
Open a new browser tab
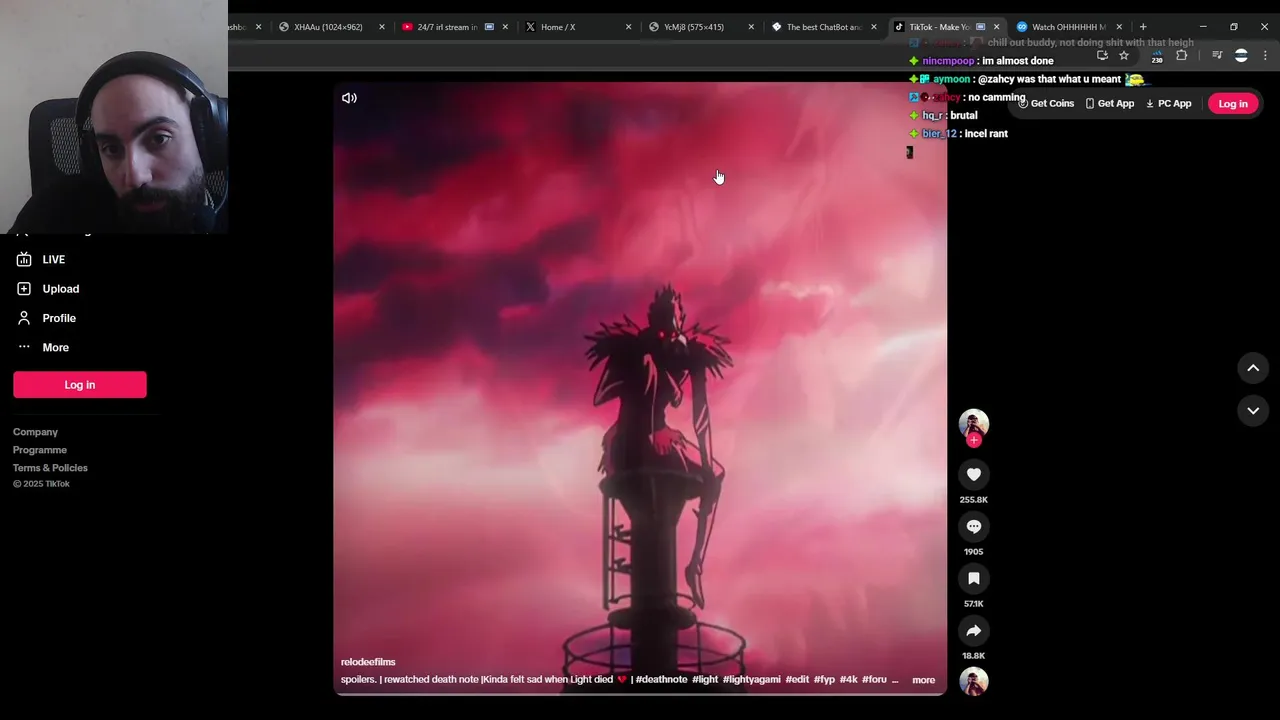pyautogui.click(x=1143, y=27)
